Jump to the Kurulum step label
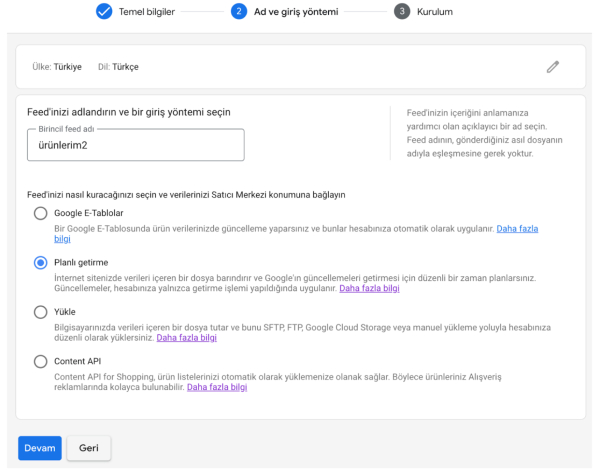The width and height of the screenshot is (600, 474). (434, 12)
